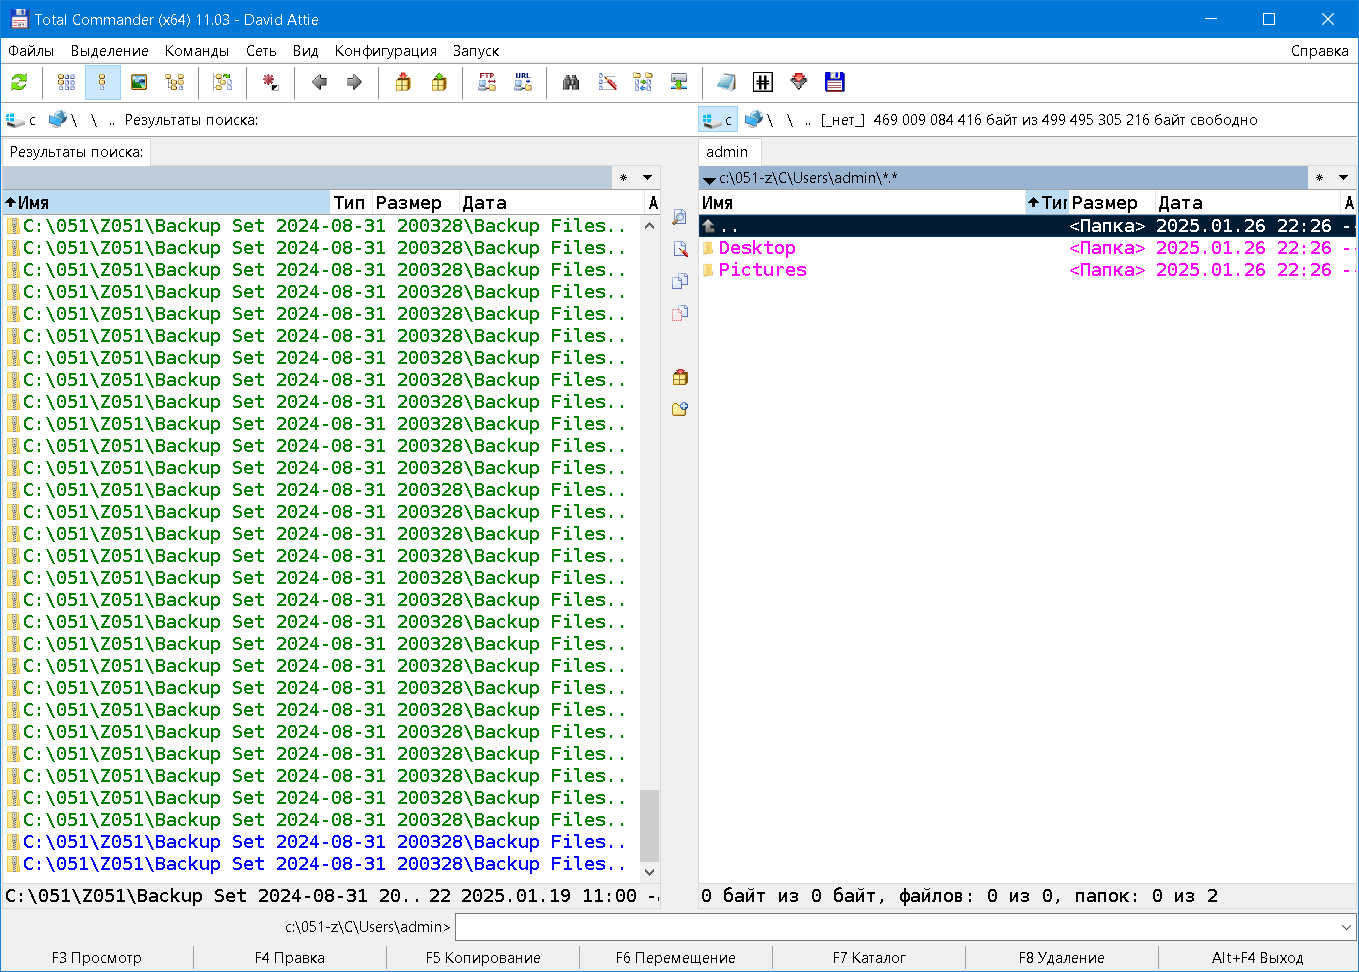The height and width of the screenshot is (972, 1359).
Task: Toggle the full details view mode
Action: coord(103,82)
